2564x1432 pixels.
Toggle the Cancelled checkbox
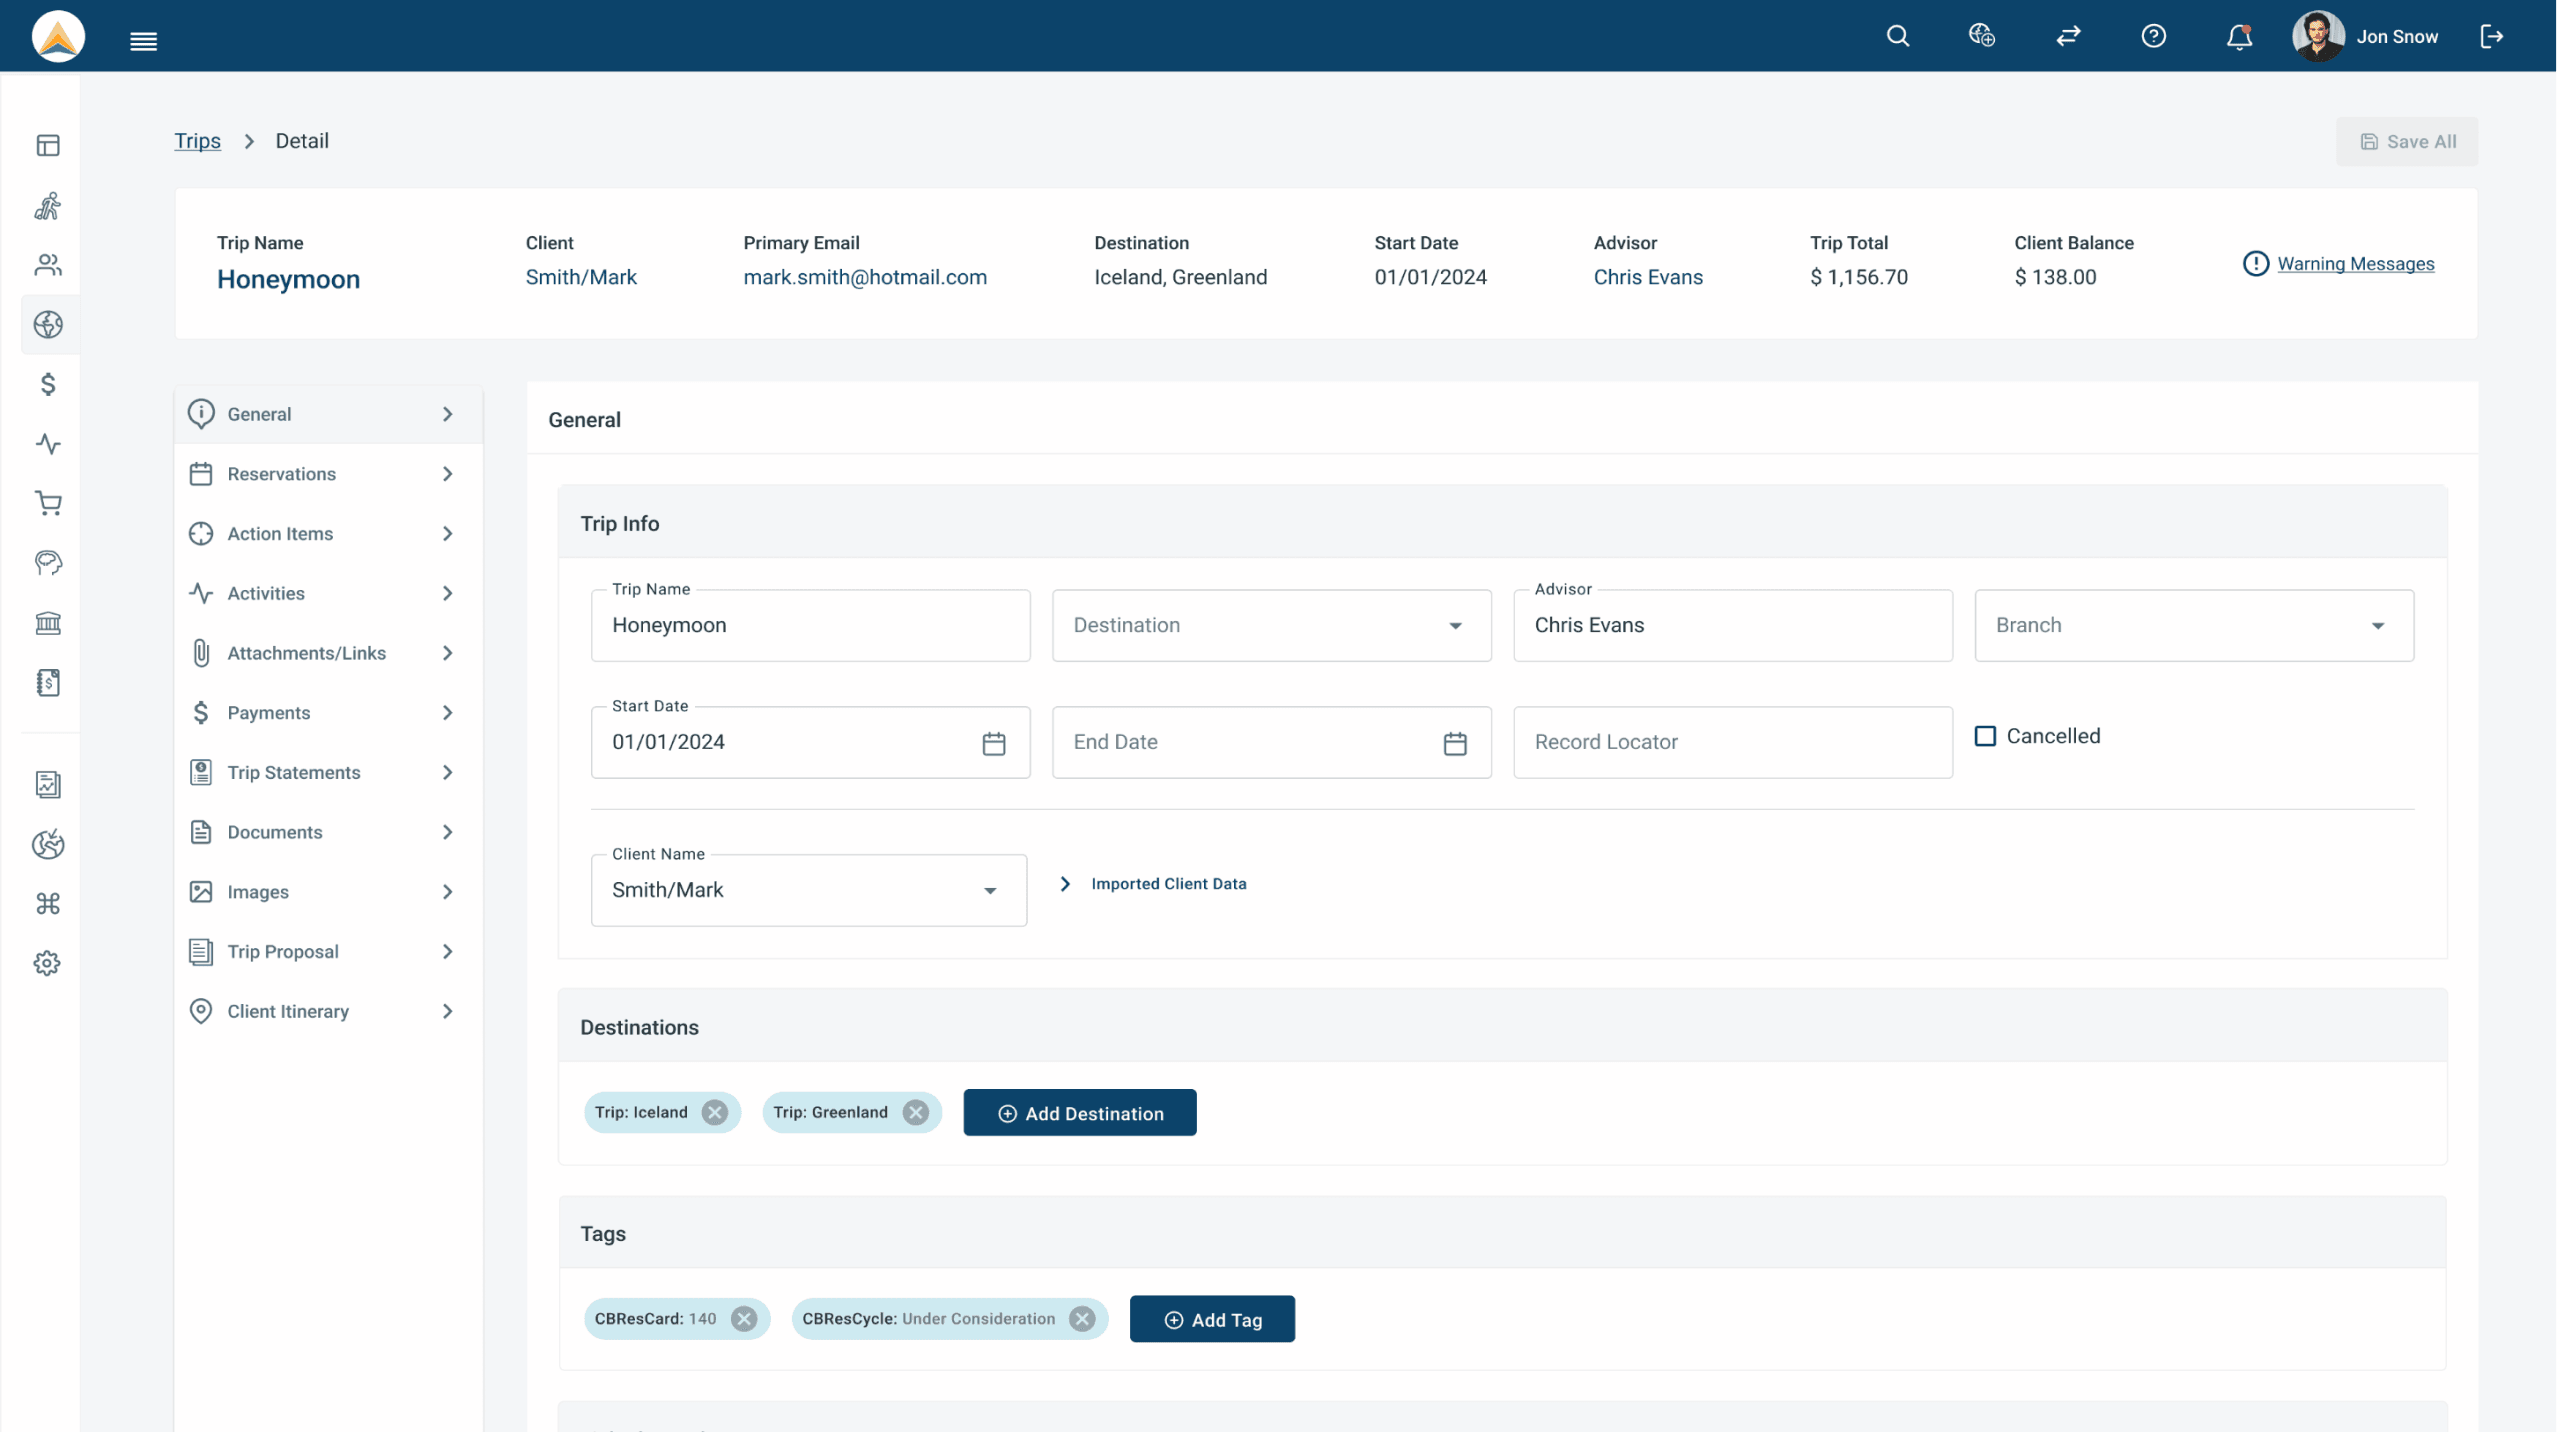click(x=1985, y=736)
